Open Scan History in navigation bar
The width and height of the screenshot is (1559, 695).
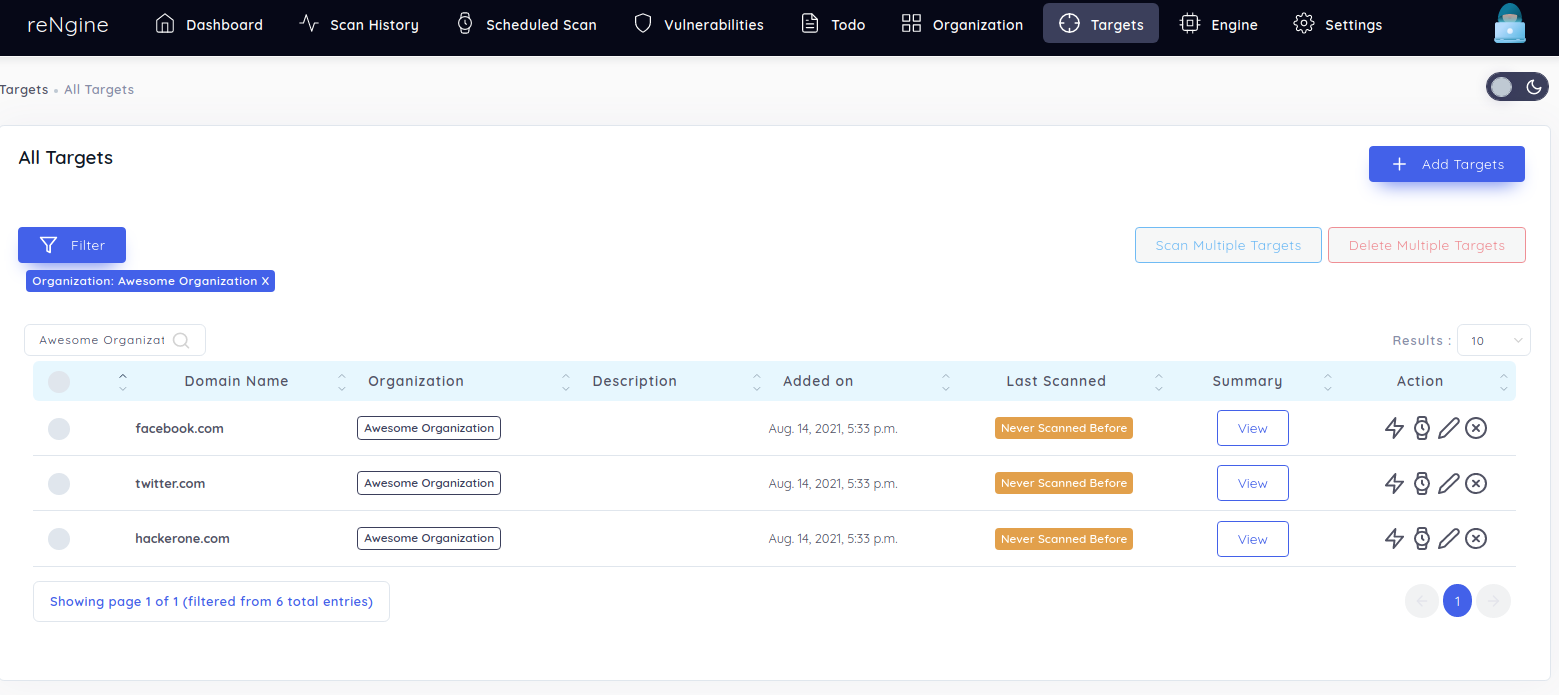pyautogui.click(x=359, y=24)
